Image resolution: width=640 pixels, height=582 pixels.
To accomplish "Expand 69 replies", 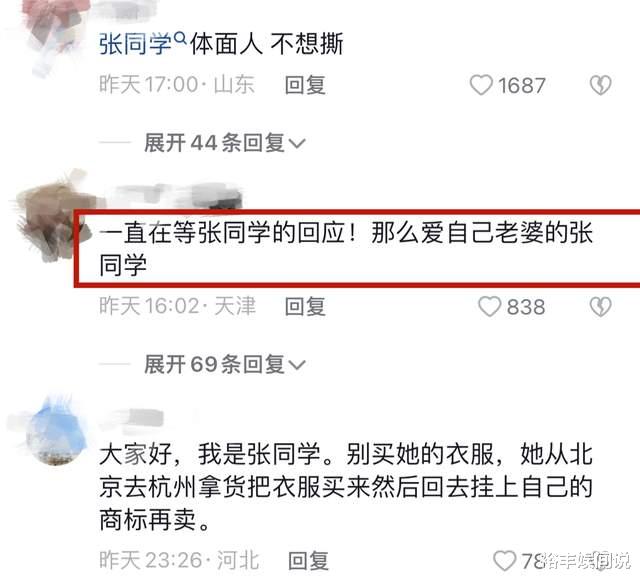I will click(x=224, y=364).
